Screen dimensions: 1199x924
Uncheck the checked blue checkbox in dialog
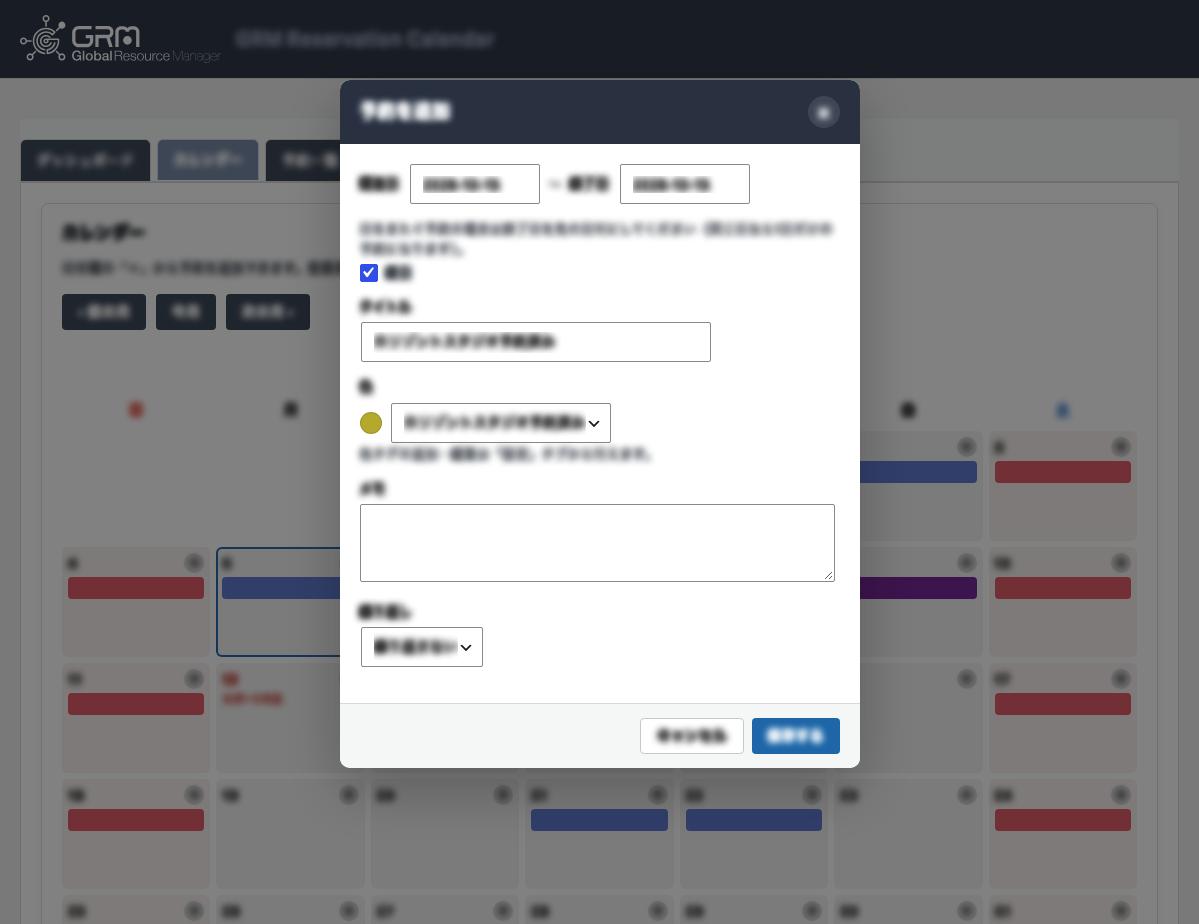369,272
